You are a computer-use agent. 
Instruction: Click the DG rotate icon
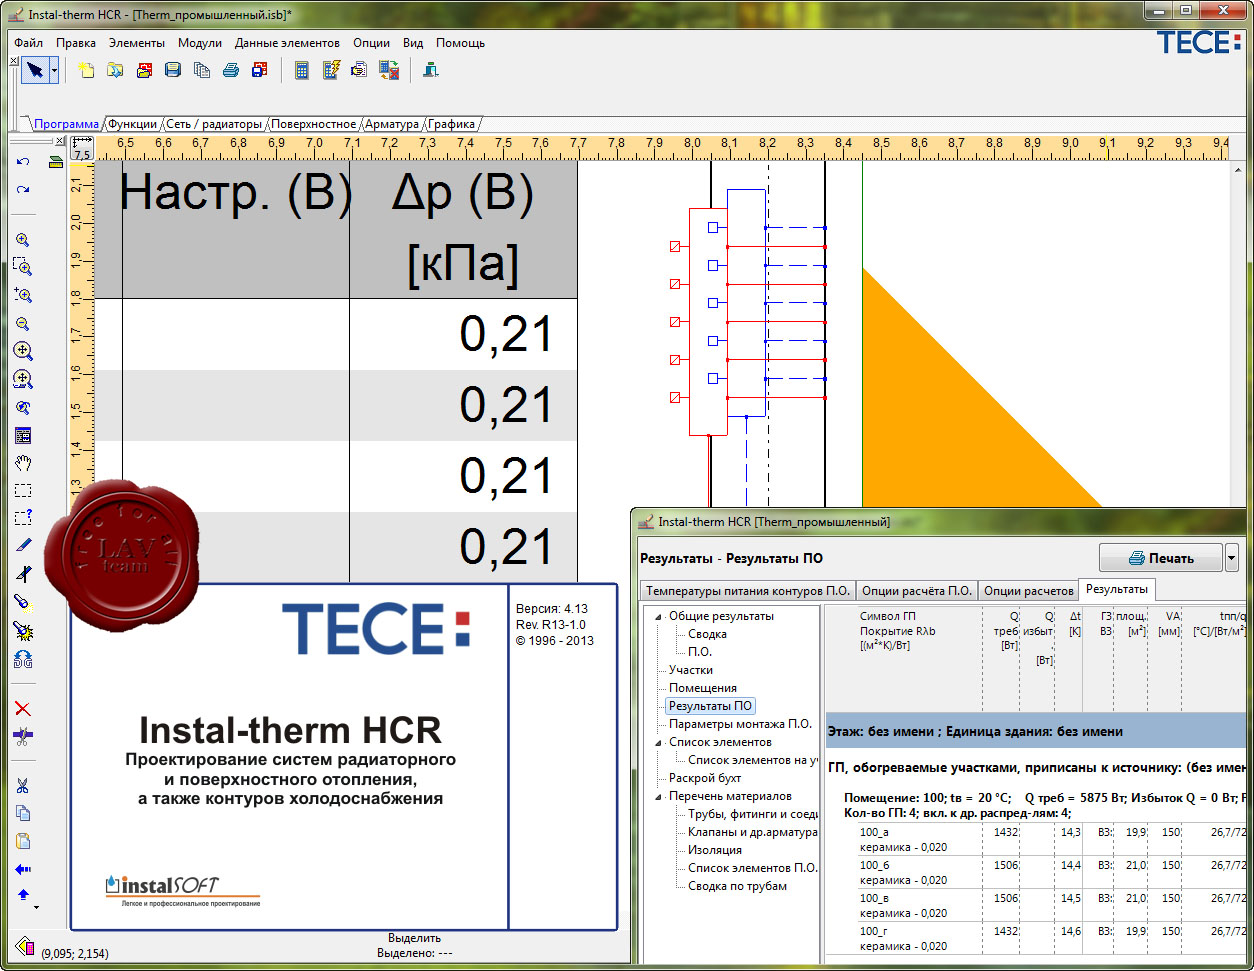pyautogui.click(x=23, y=659)
